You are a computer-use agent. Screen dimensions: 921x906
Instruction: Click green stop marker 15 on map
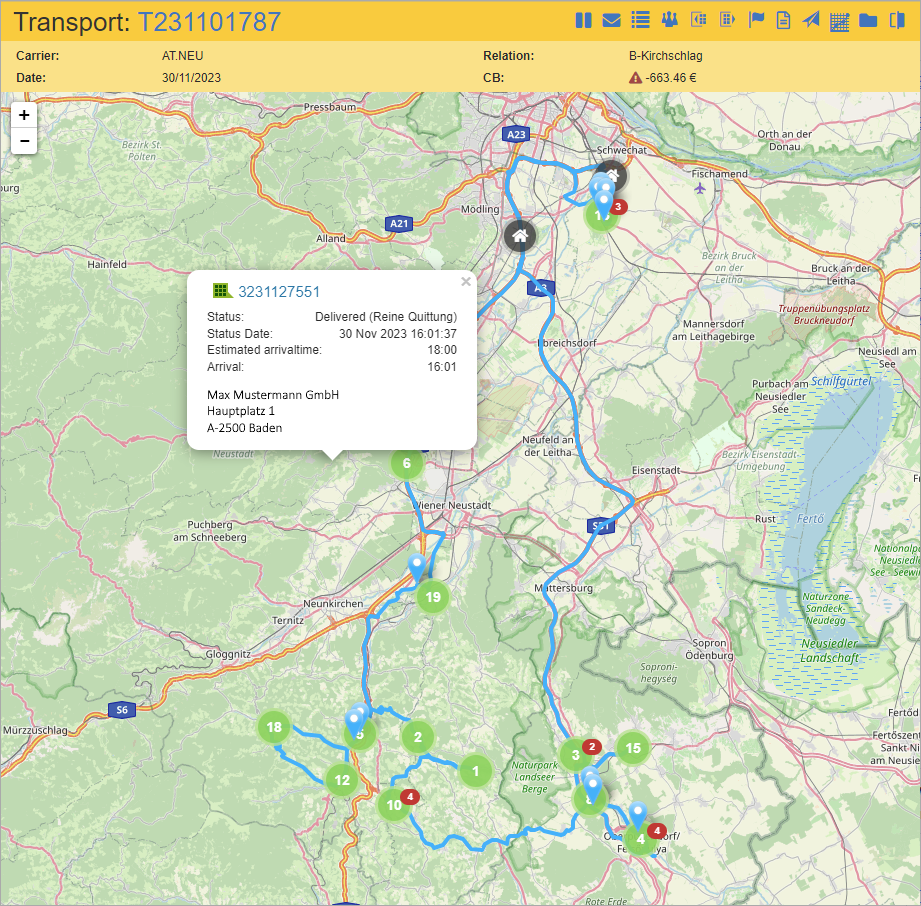(632, 747)
